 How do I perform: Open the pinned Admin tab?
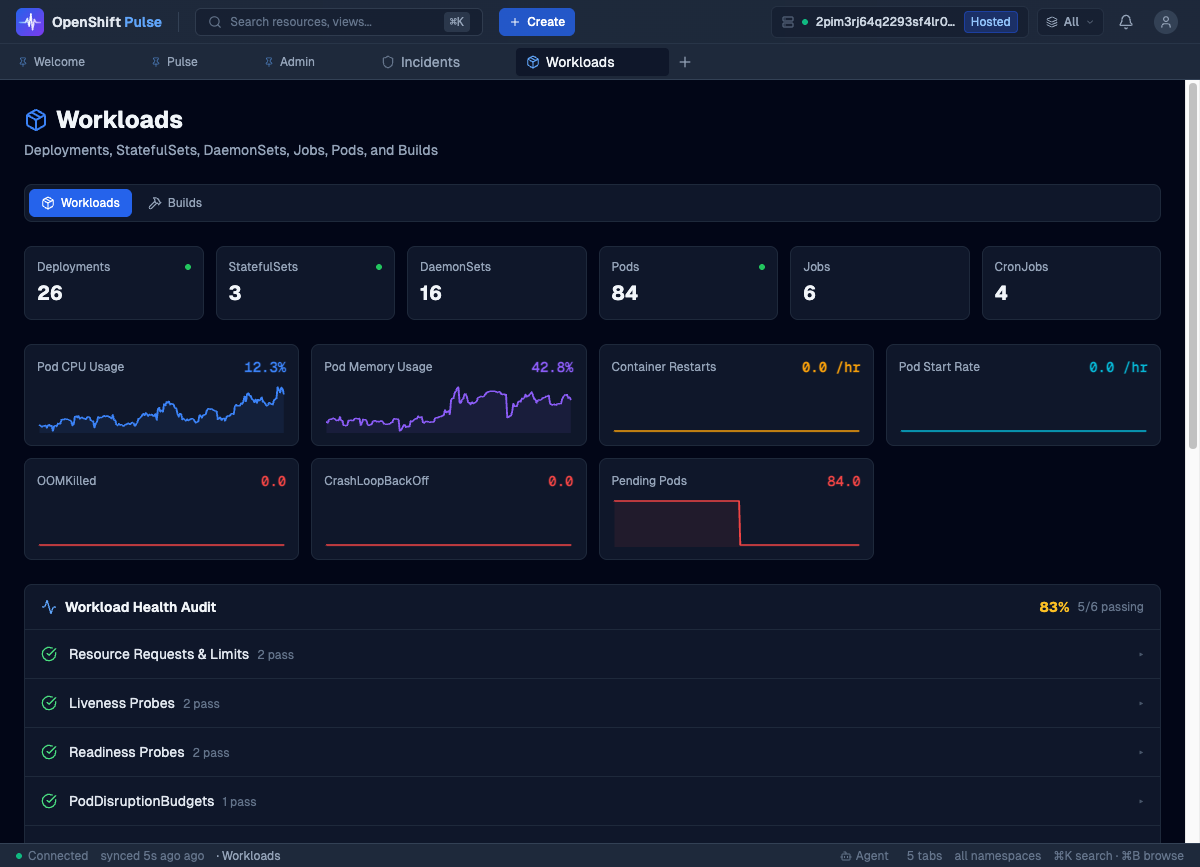[289, 62]
